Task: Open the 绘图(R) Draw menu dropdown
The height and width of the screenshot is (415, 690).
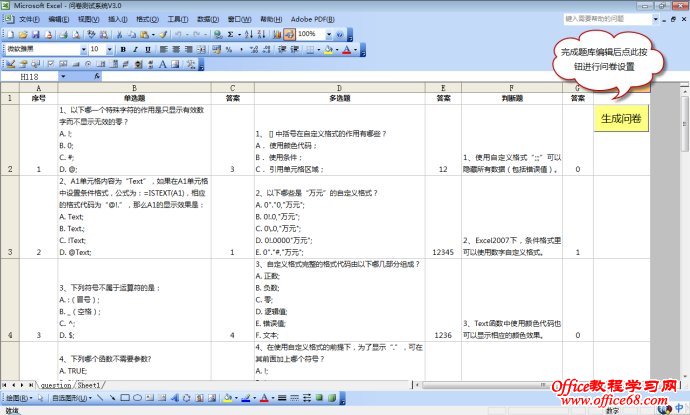Action: click(x=19, y=398)
